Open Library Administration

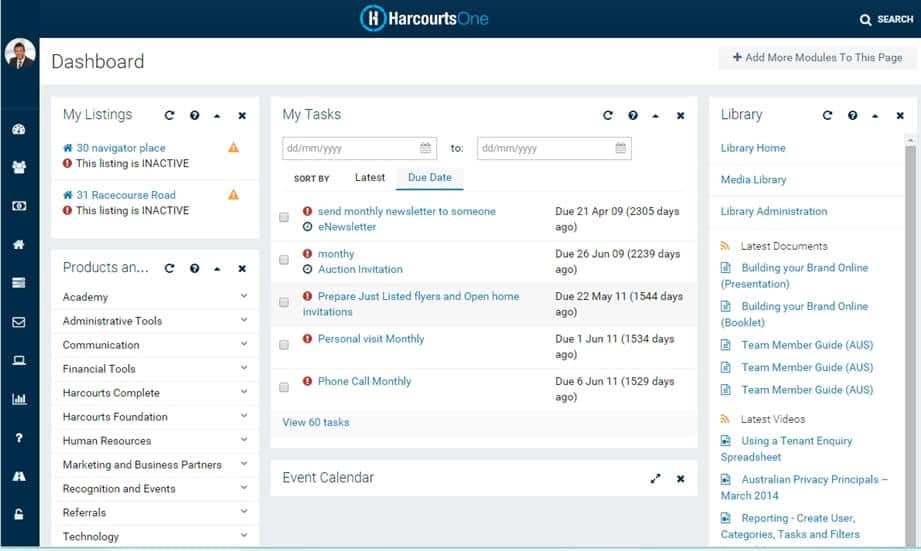click(774, 211)
